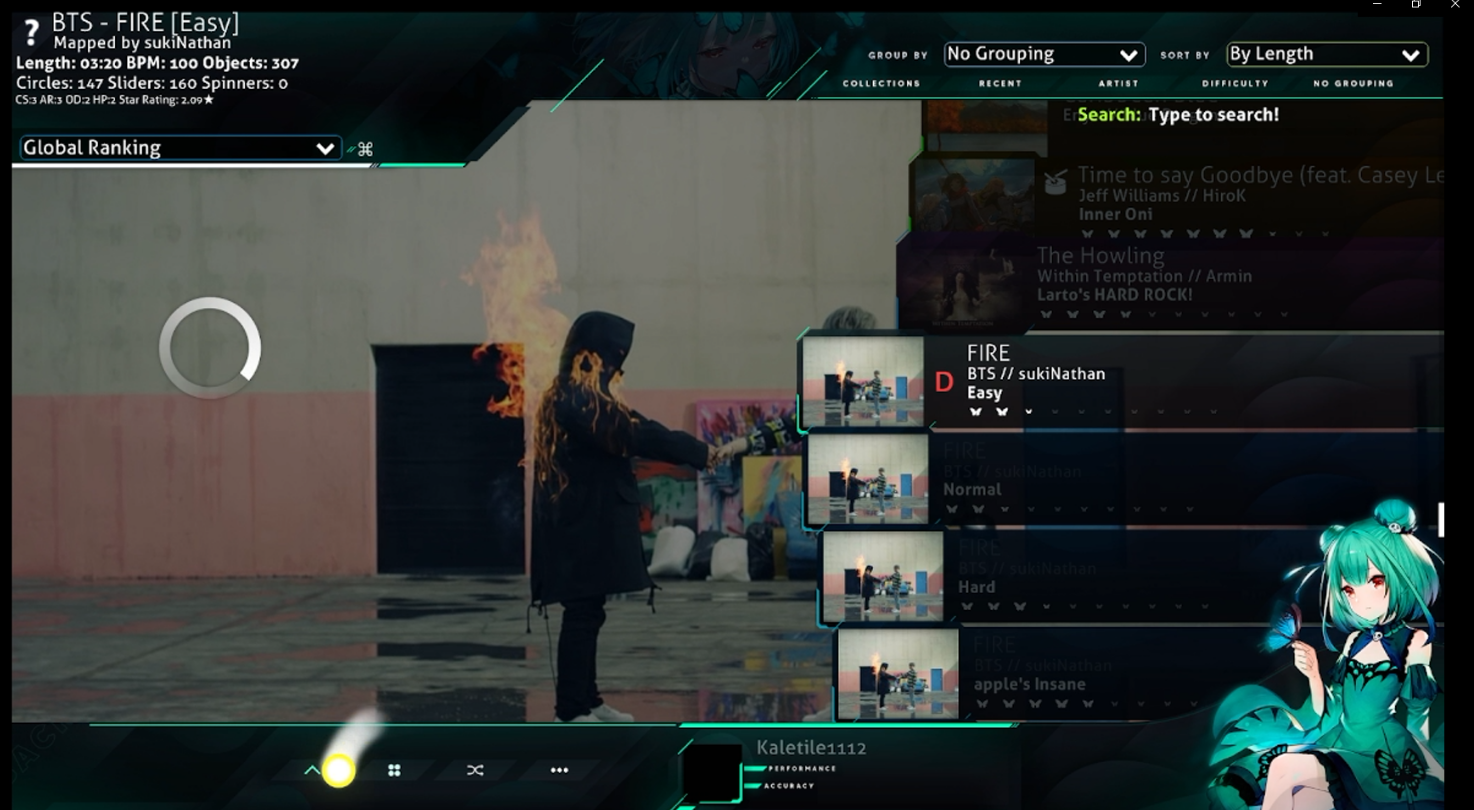Select the Time to say Goodbye song title

point(1260,176)
